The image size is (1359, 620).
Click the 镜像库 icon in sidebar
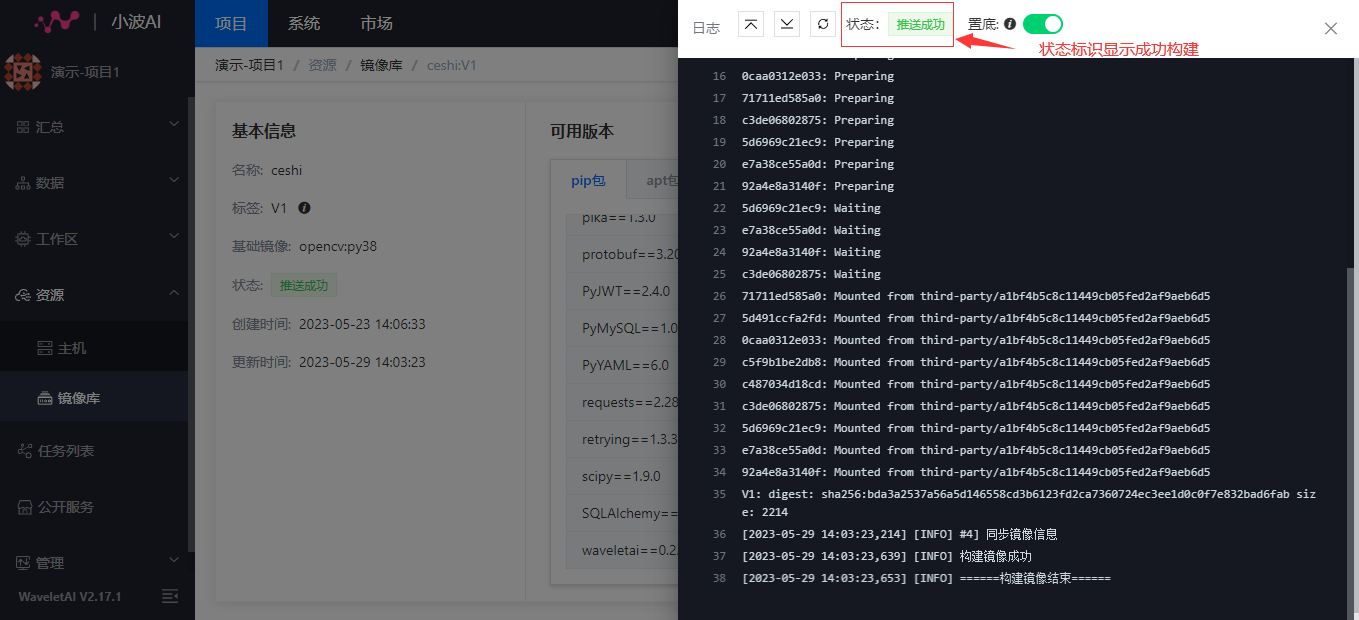point(44,398)
